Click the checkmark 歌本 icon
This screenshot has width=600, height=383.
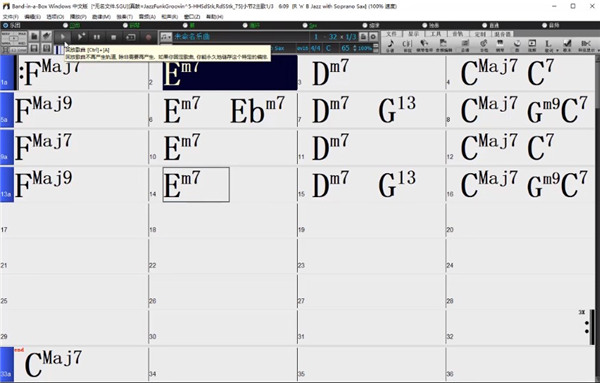(x=567, y=45)
